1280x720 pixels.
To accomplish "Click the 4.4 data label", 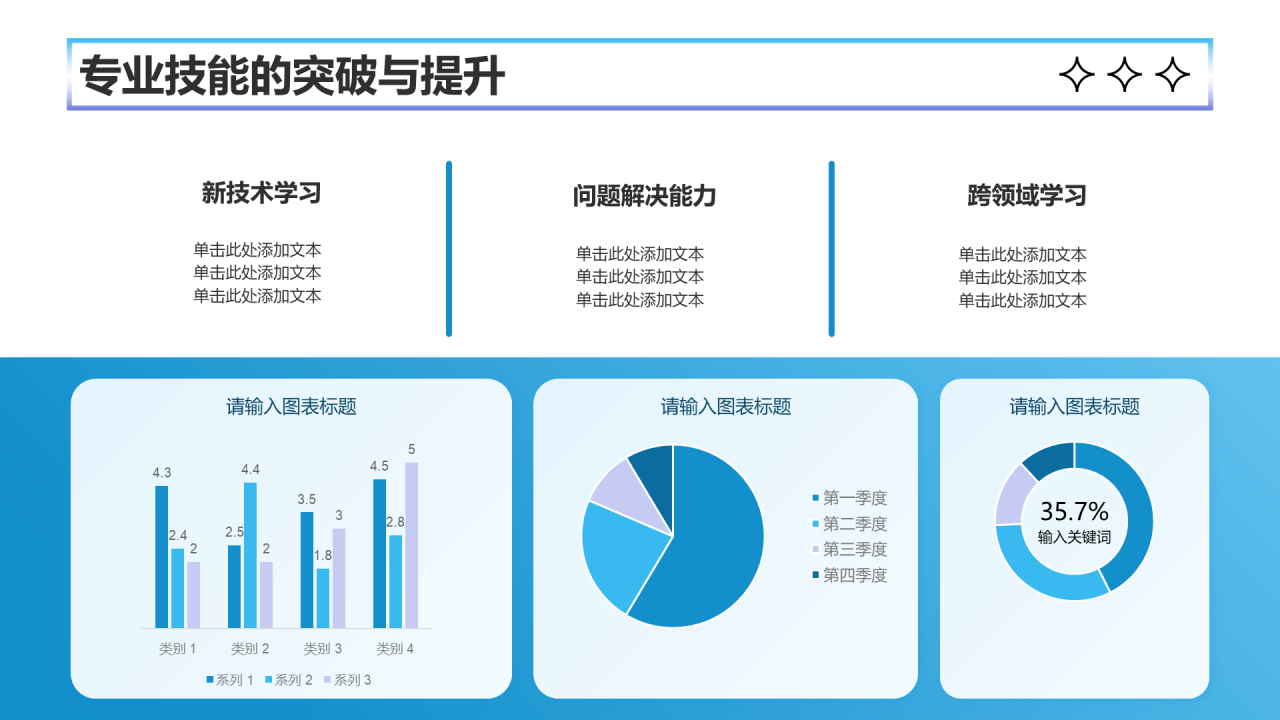I will [251, 469].
